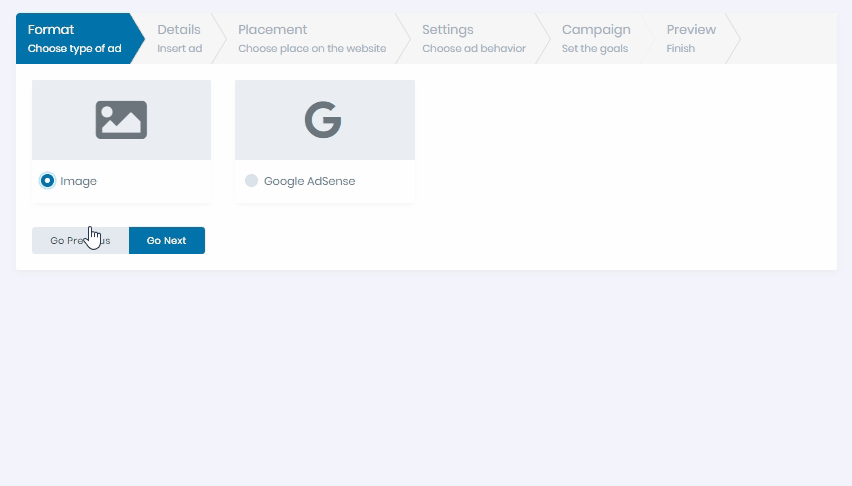
Task: Click the Image ad format picture icon
Action: pos(121,120)
